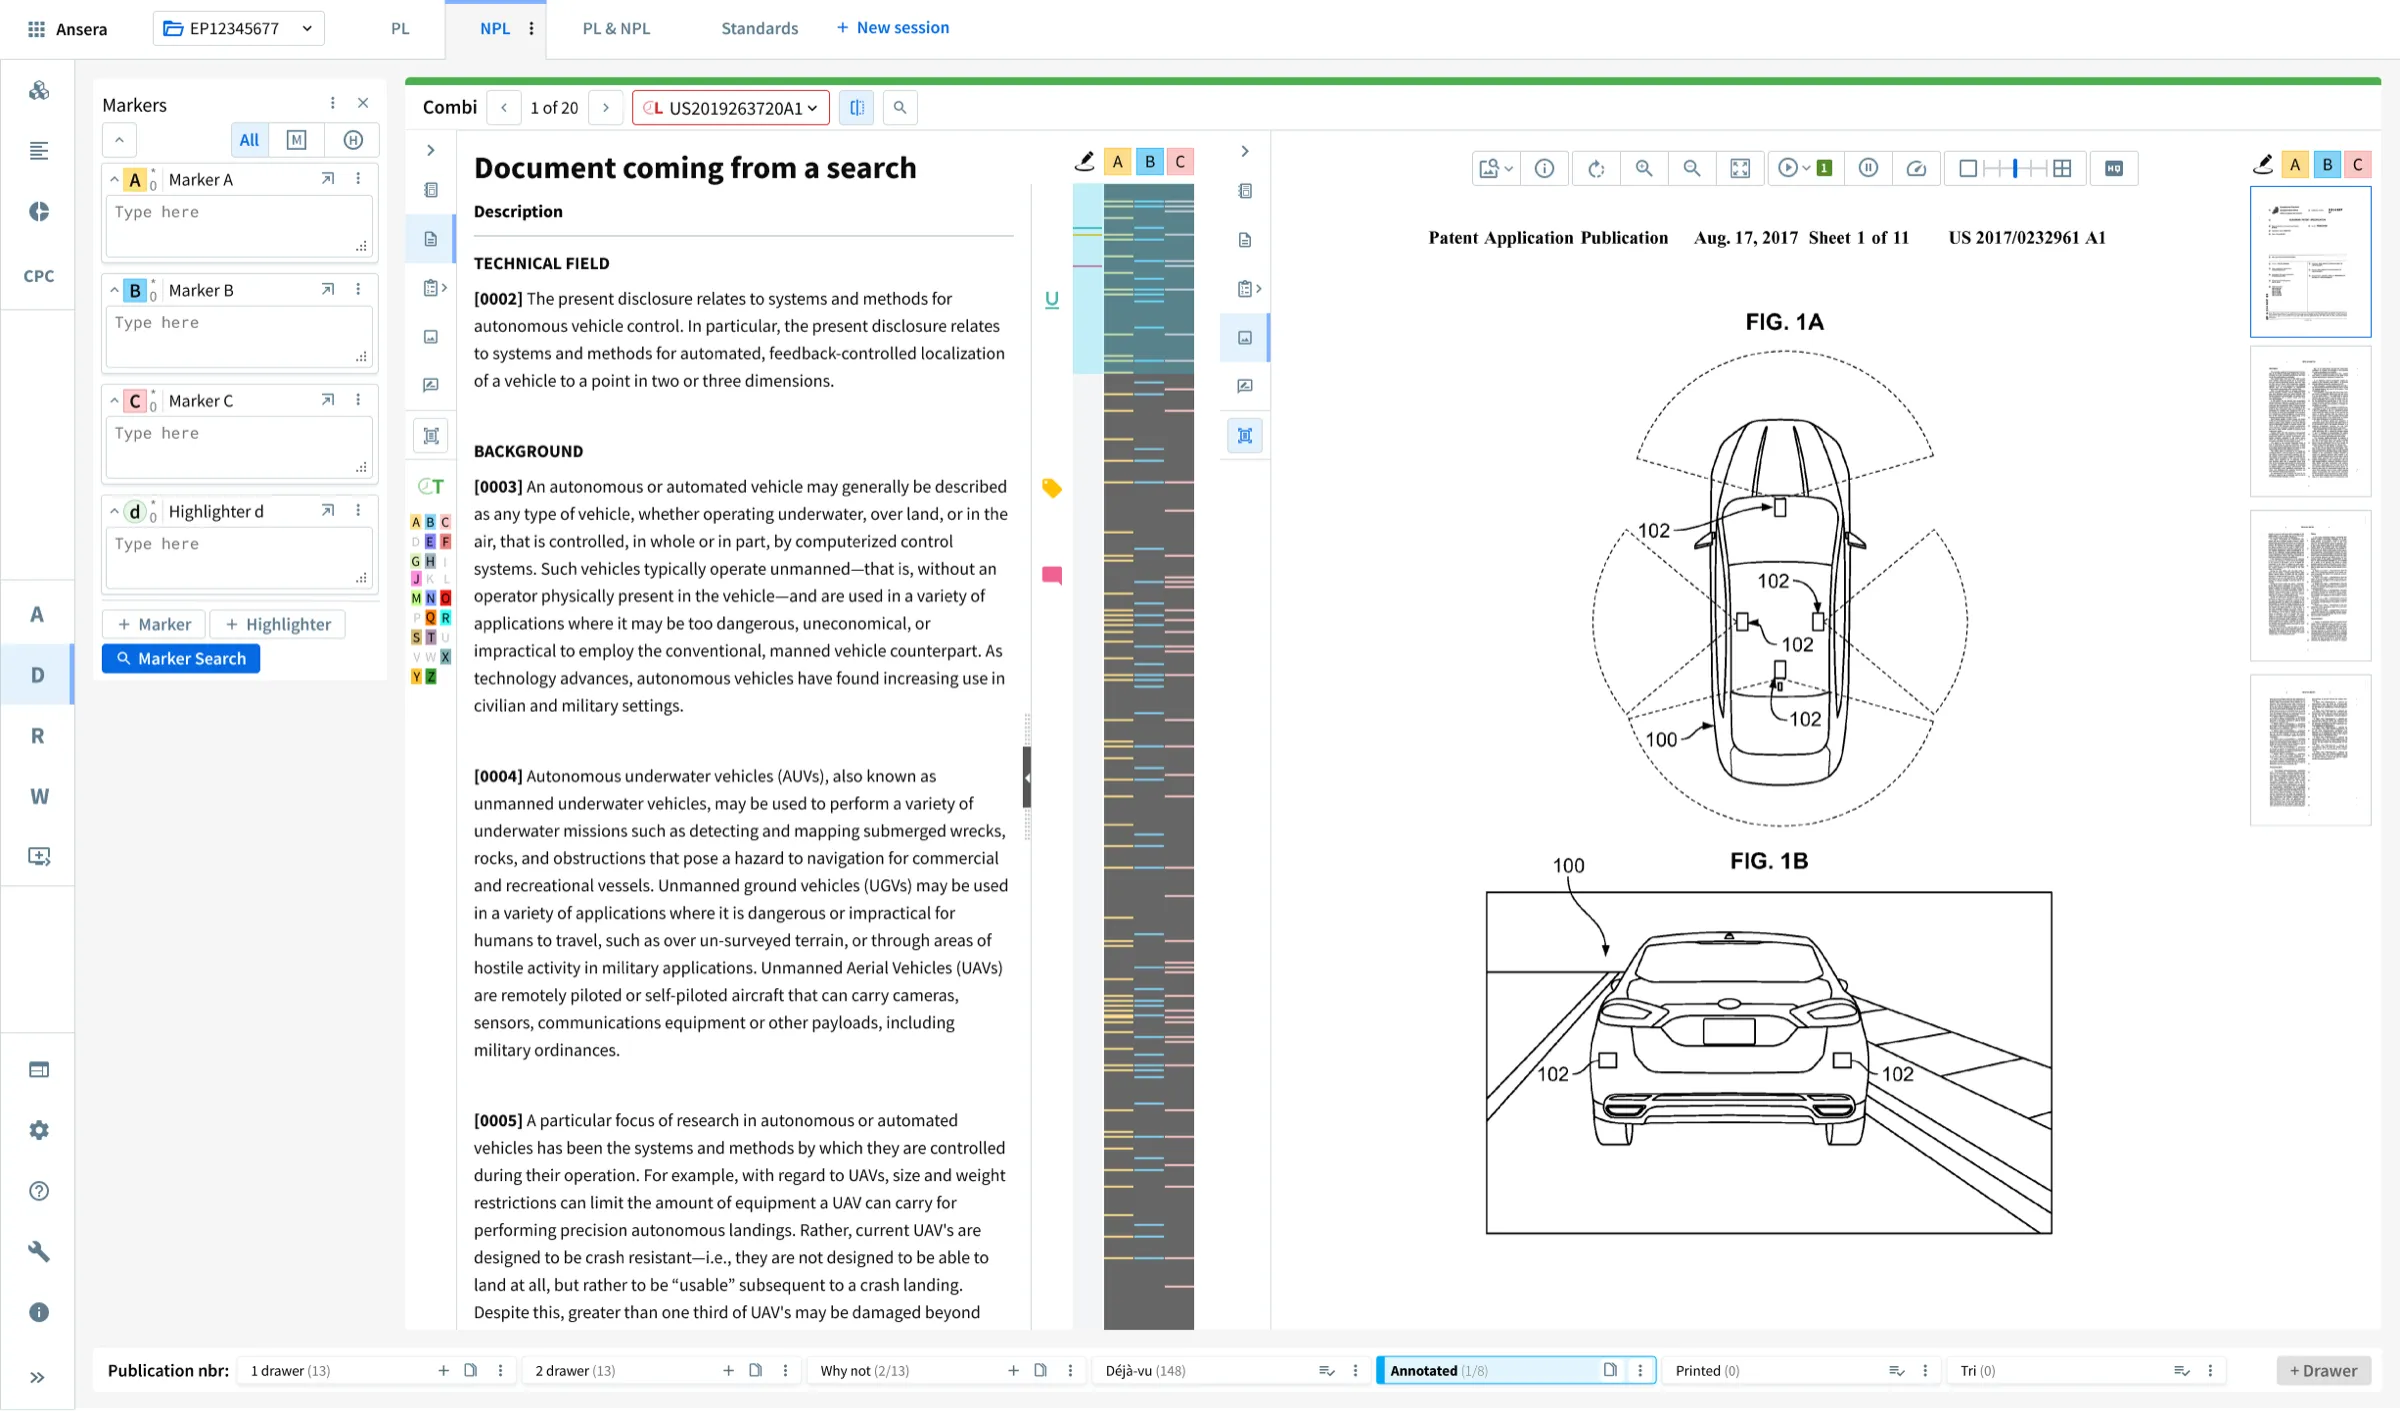Collapse the Highlighter d section
The width and height of the screenshot is (2400, 1416).
pyautogui.click(x=114, y=511)
